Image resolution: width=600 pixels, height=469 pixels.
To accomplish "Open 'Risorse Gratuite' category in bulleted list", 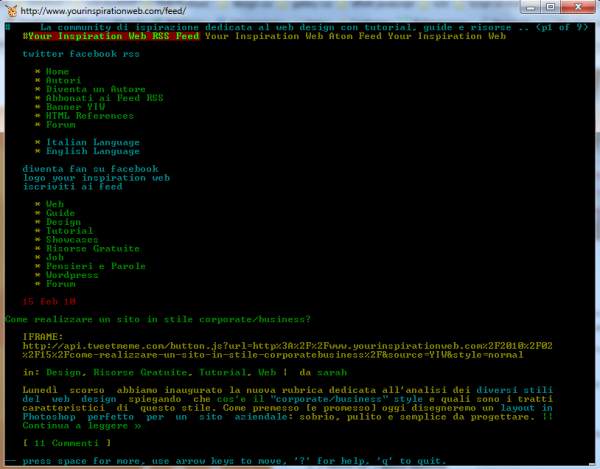I will pyautogui.click(x=93, y=248).
